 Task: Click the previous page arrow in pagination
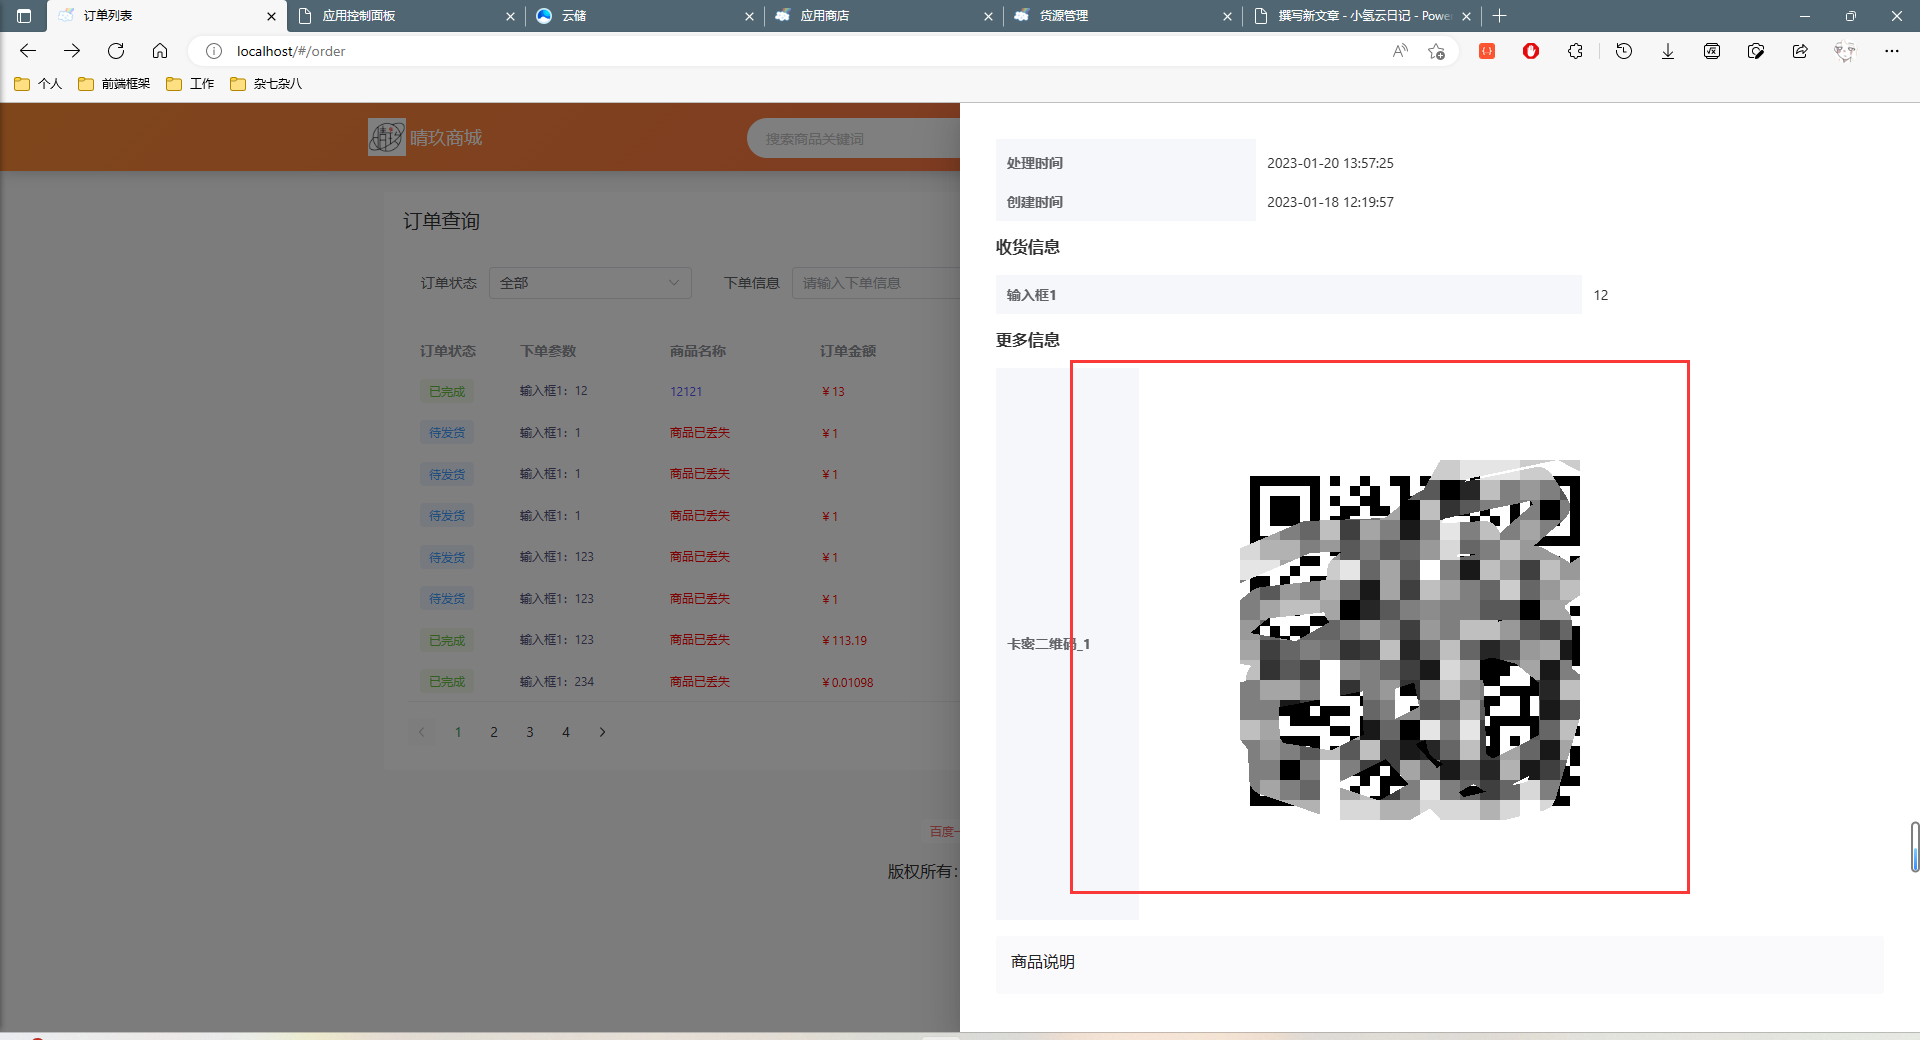(422, 732)
